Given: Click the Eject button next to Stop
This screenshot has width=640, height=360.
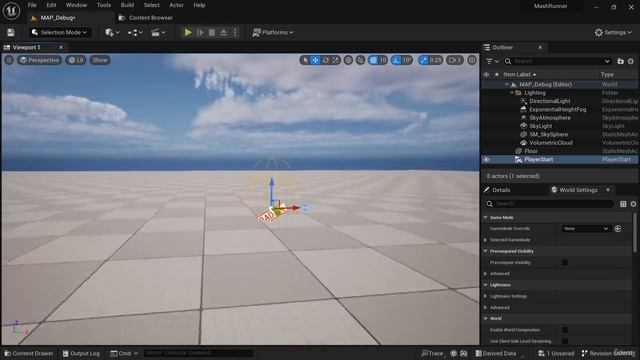Looking at the screenshot, I should tap(224, 32).
